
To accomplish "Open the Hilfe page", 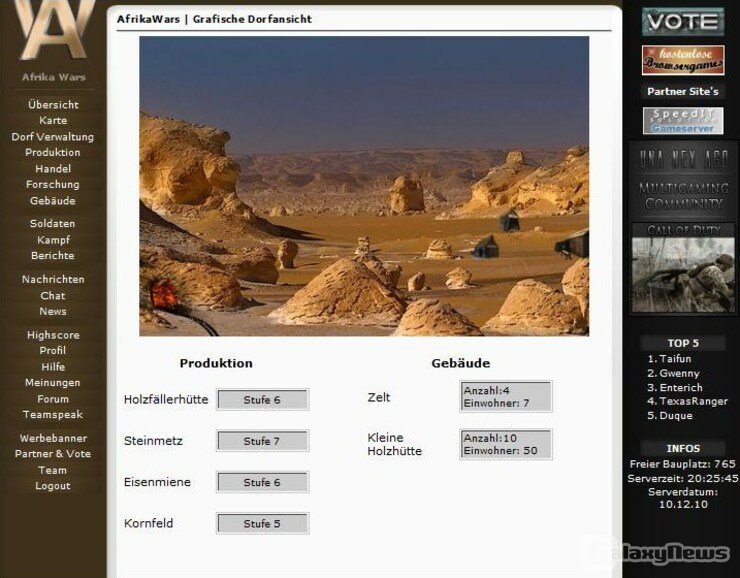I will 53,367.
